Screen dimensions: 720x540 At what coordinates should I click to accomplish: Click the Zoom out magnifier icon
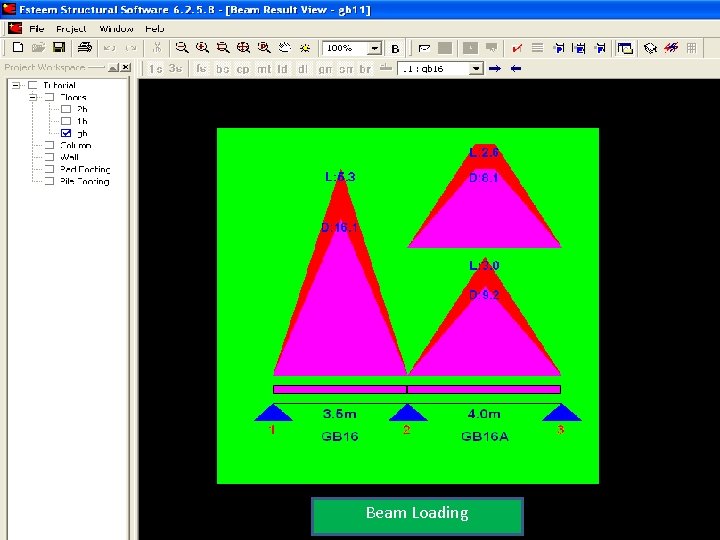click(182, 47)
